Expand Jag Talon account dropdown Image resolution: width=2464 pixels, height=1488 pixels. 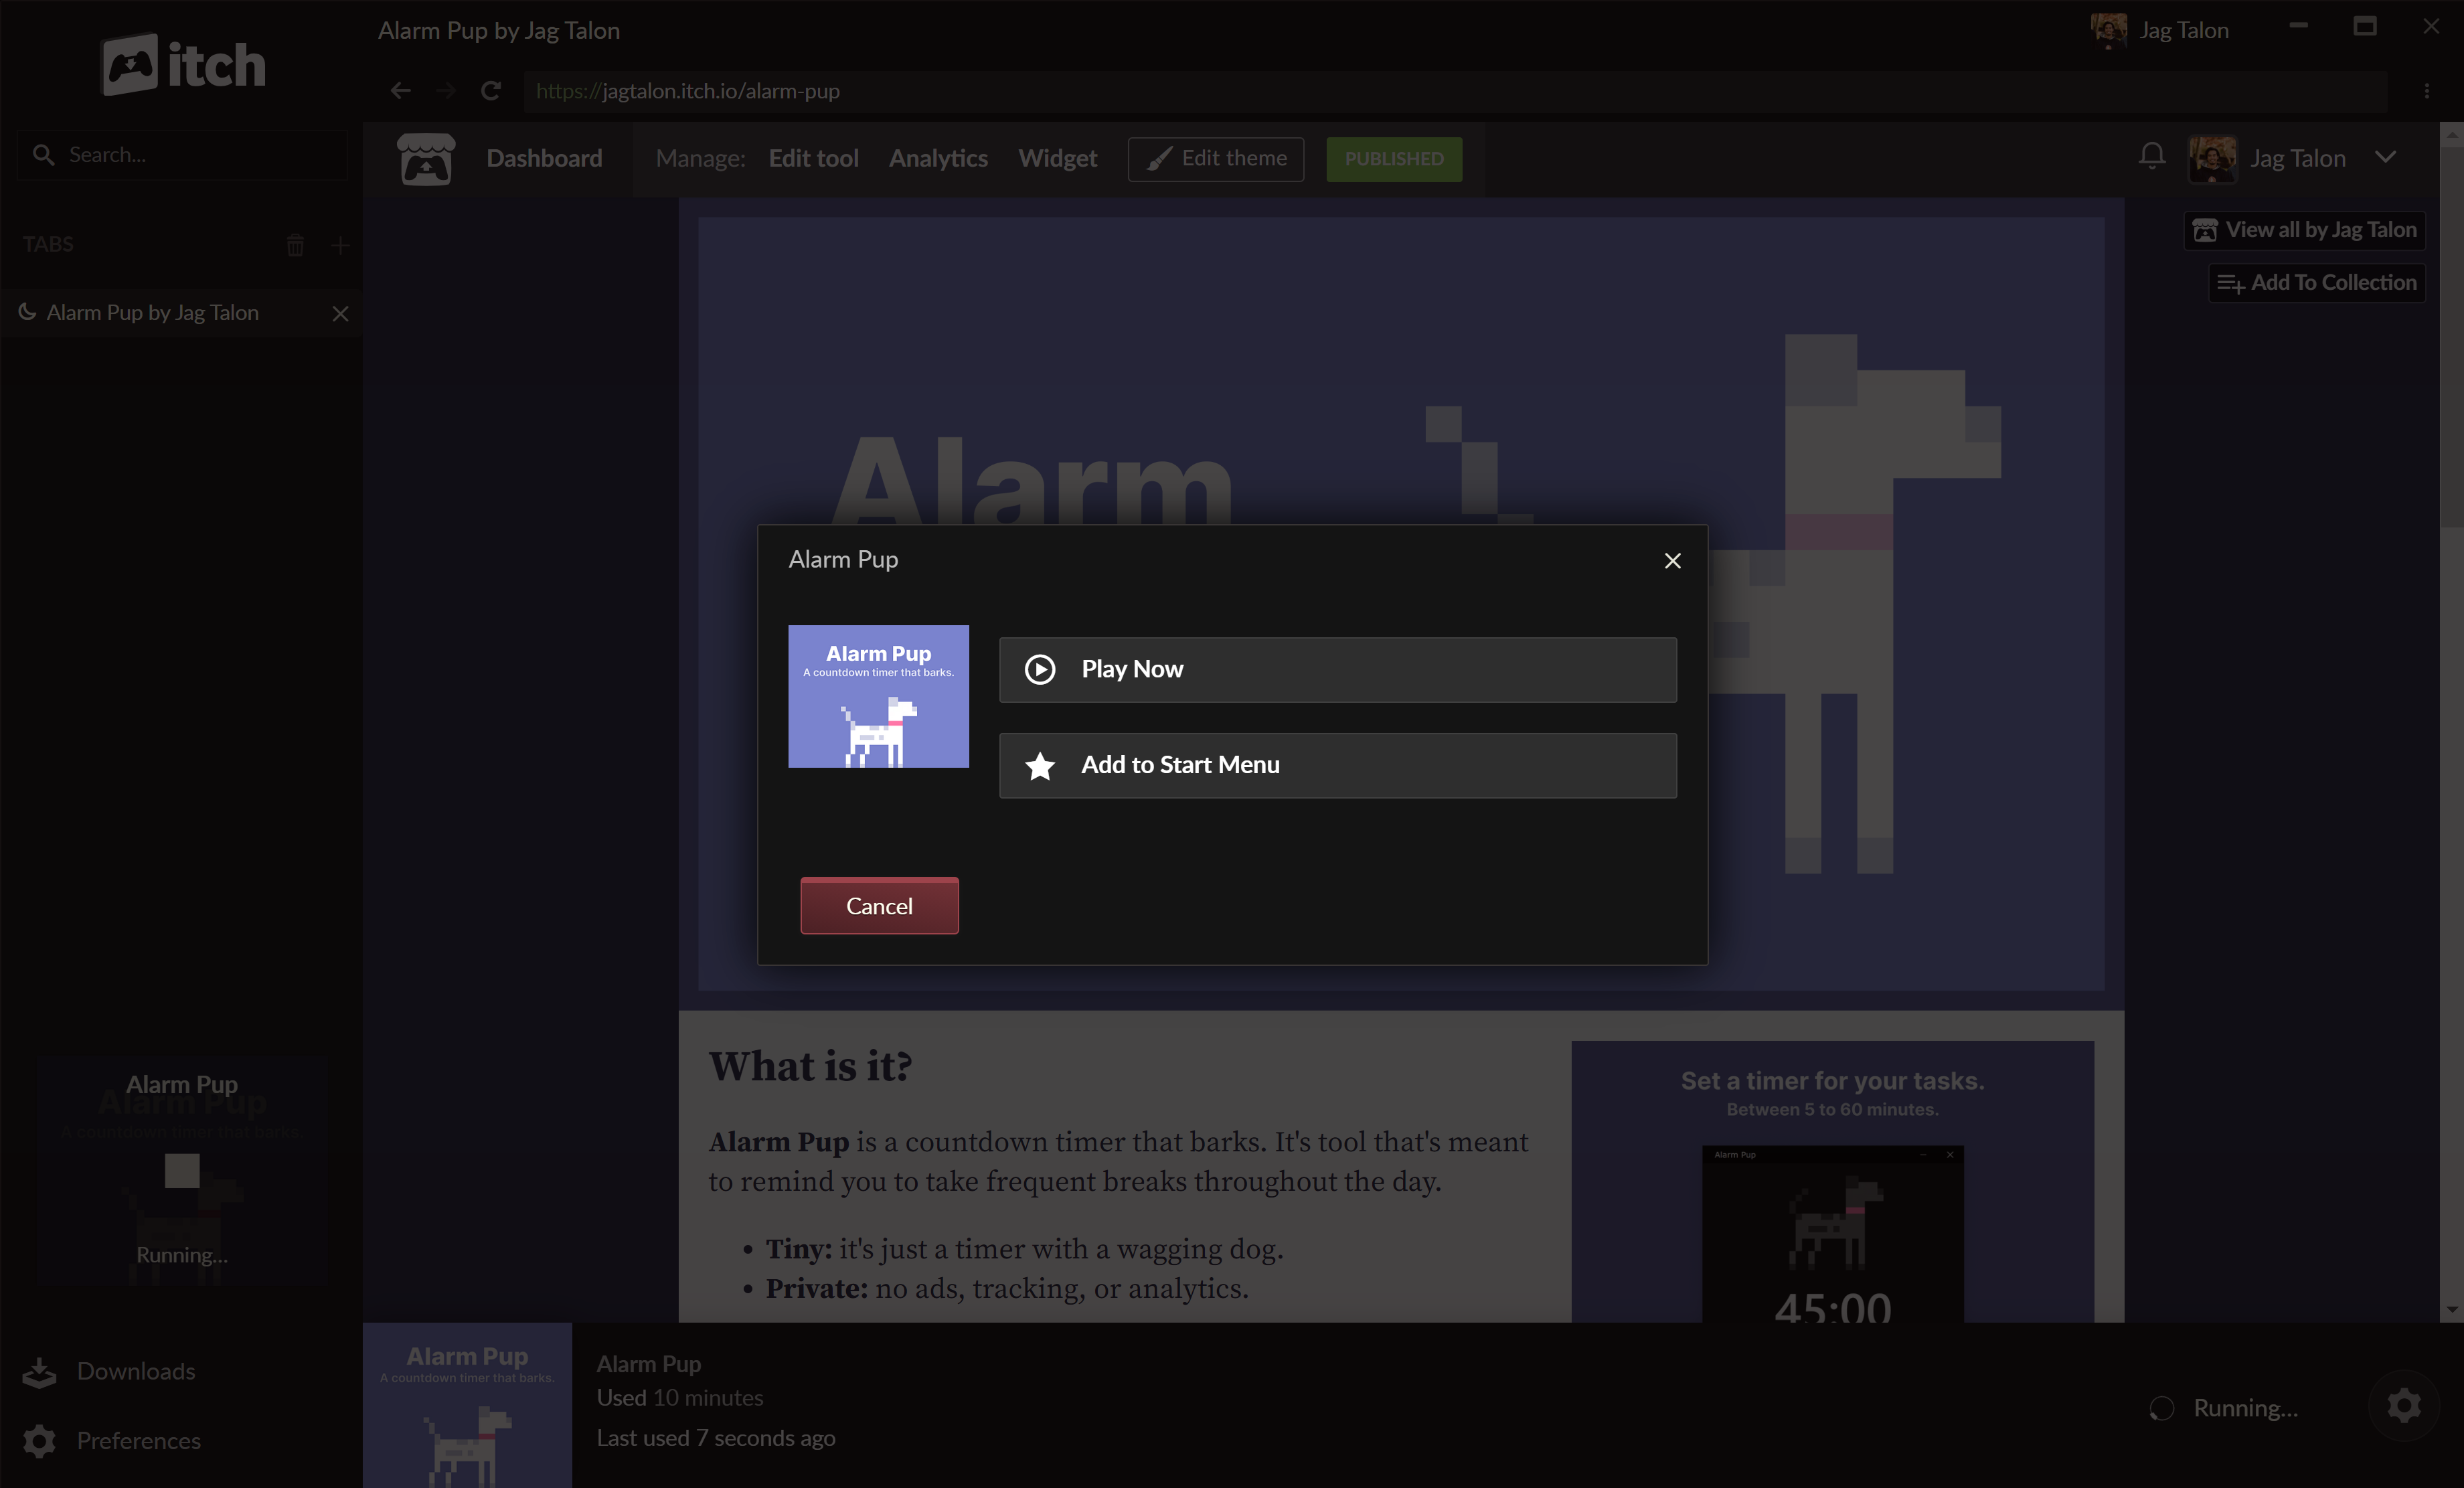point(2385,157)
